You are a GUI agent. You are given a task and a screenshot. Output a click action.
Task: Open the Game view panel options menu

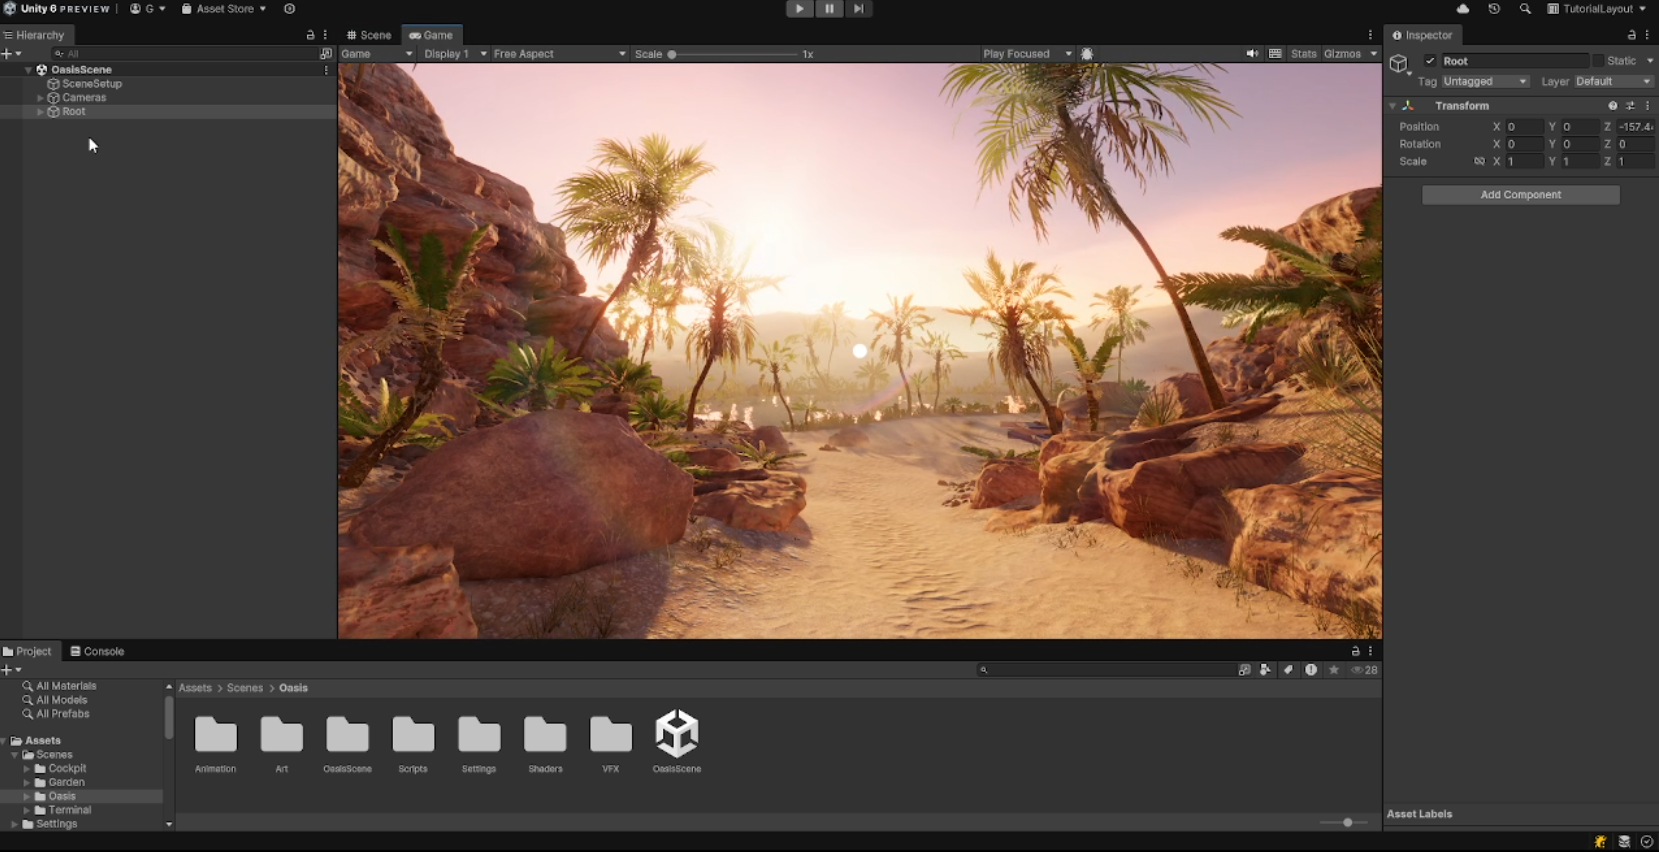pyautogui.click(x=1370, y=35)
